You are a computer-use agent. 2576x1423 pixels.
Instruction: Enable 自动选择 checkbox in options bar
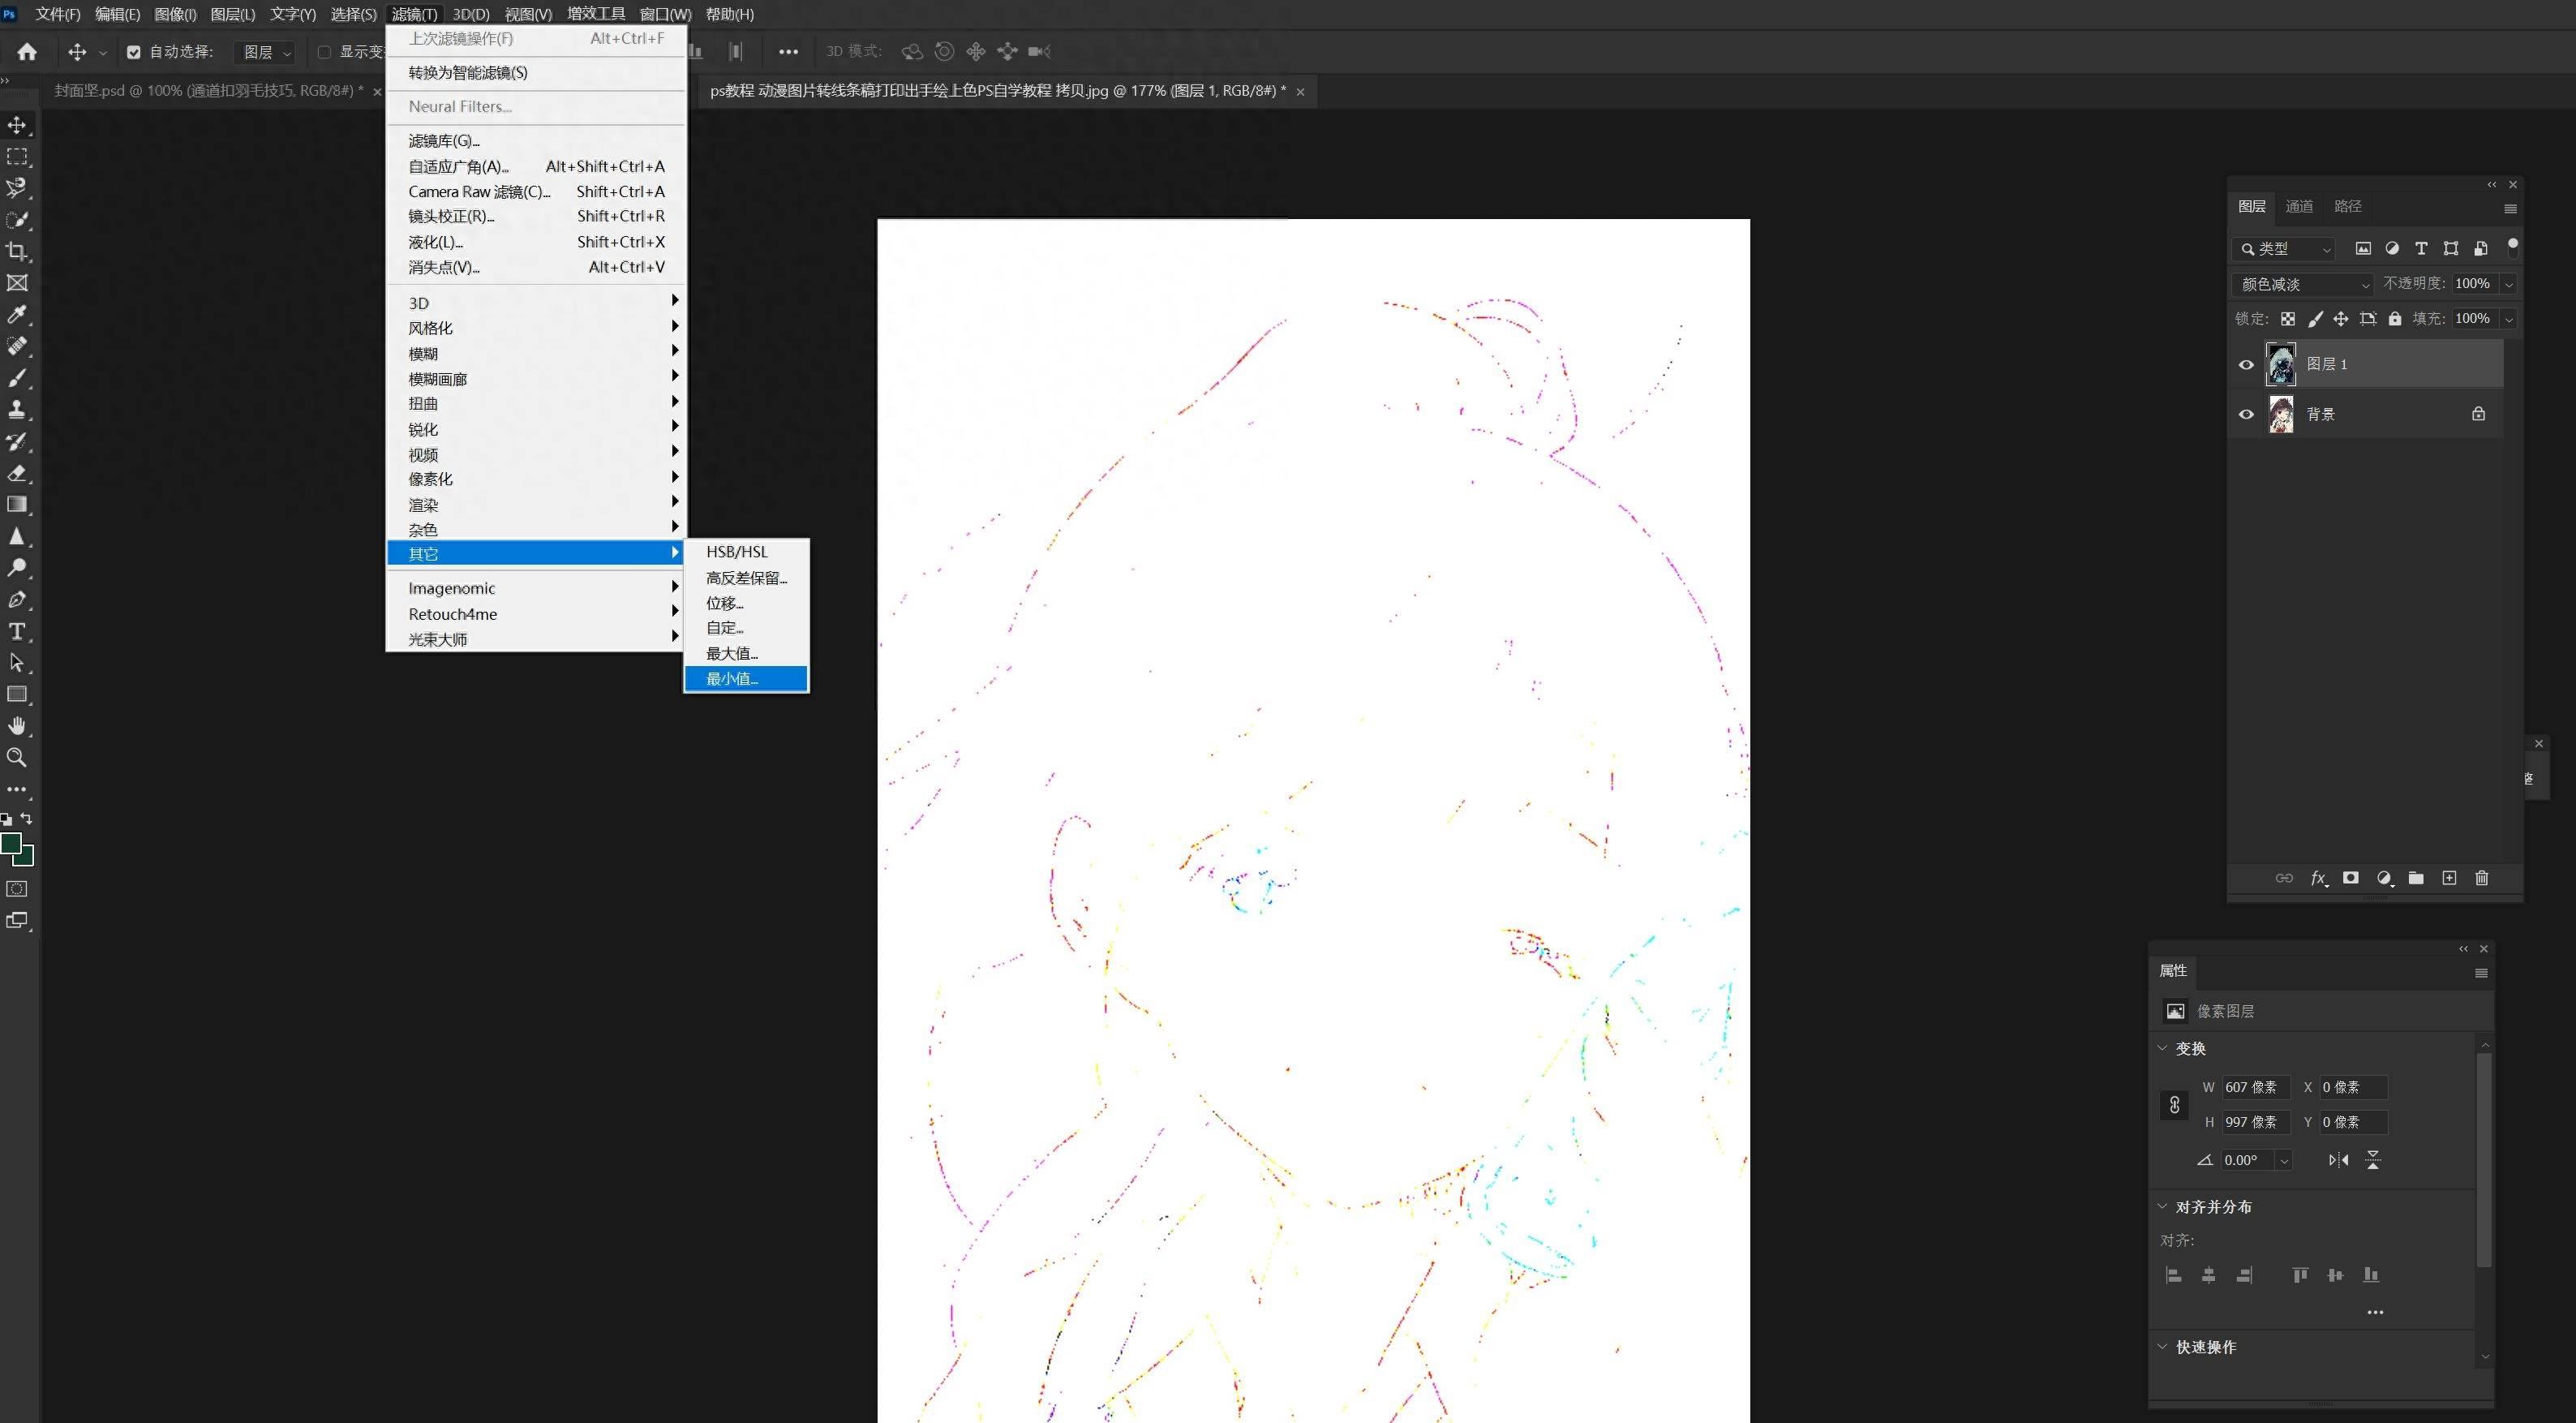(136, 51)
